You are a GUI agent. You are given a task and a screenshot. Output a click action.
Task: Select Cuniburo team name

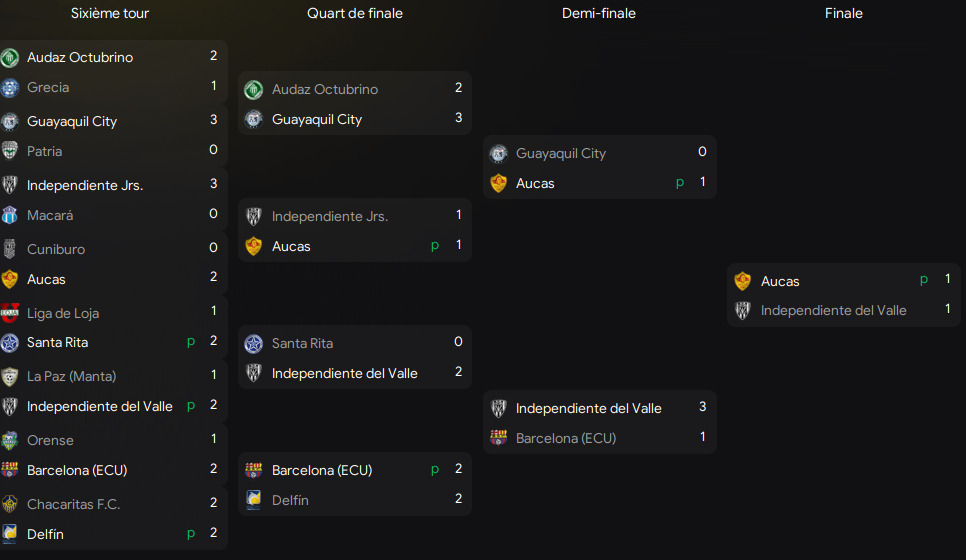(x=56, y=249)
